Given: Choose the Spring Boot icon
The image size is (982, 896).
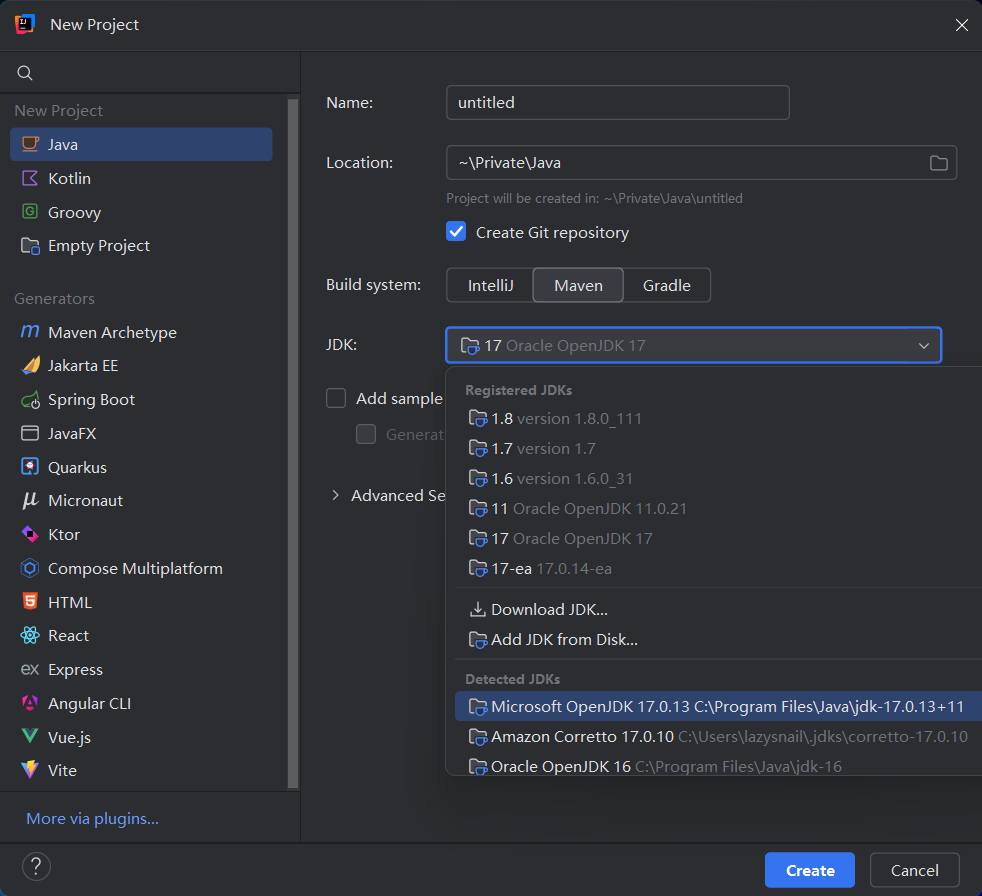Looking at the screenshot, I should pyautogui.click(x=30, y=399).
